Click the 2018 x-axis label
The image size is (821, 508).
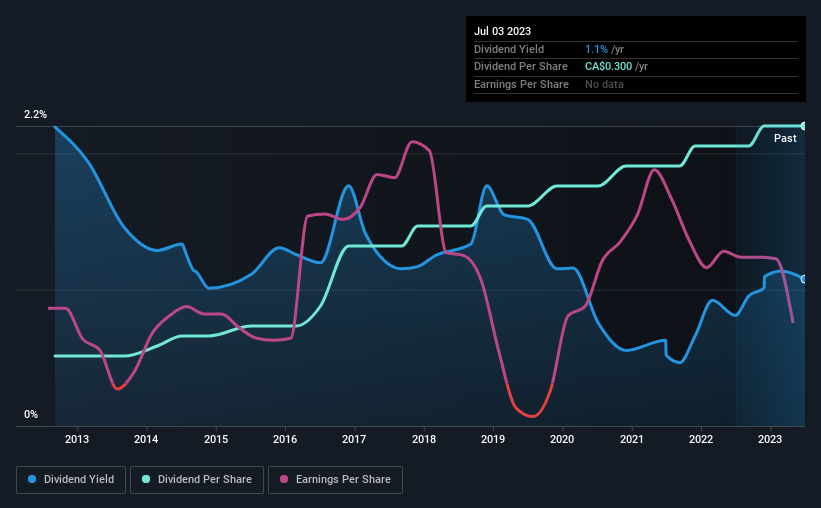tap(424, 439)
